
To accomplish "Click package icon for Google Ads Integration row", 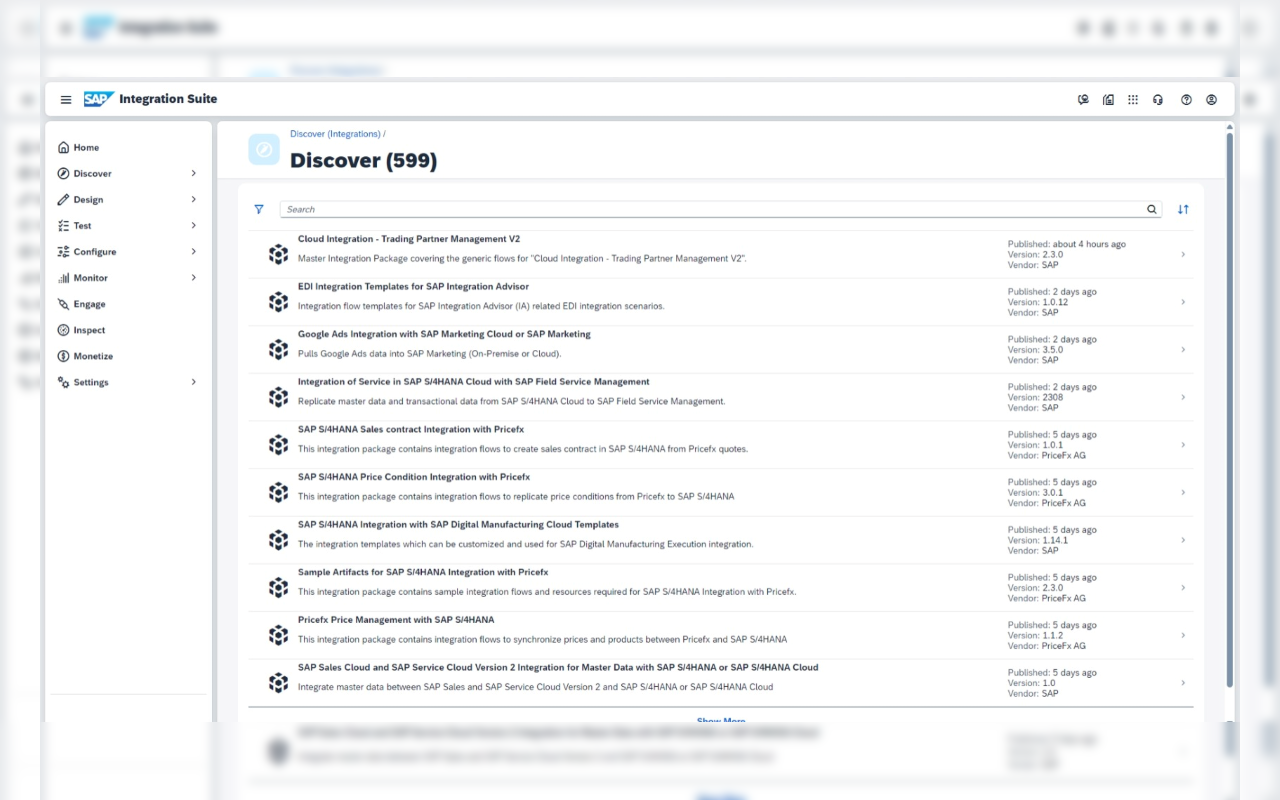I will pyautogui.click(x=278, y=350).
